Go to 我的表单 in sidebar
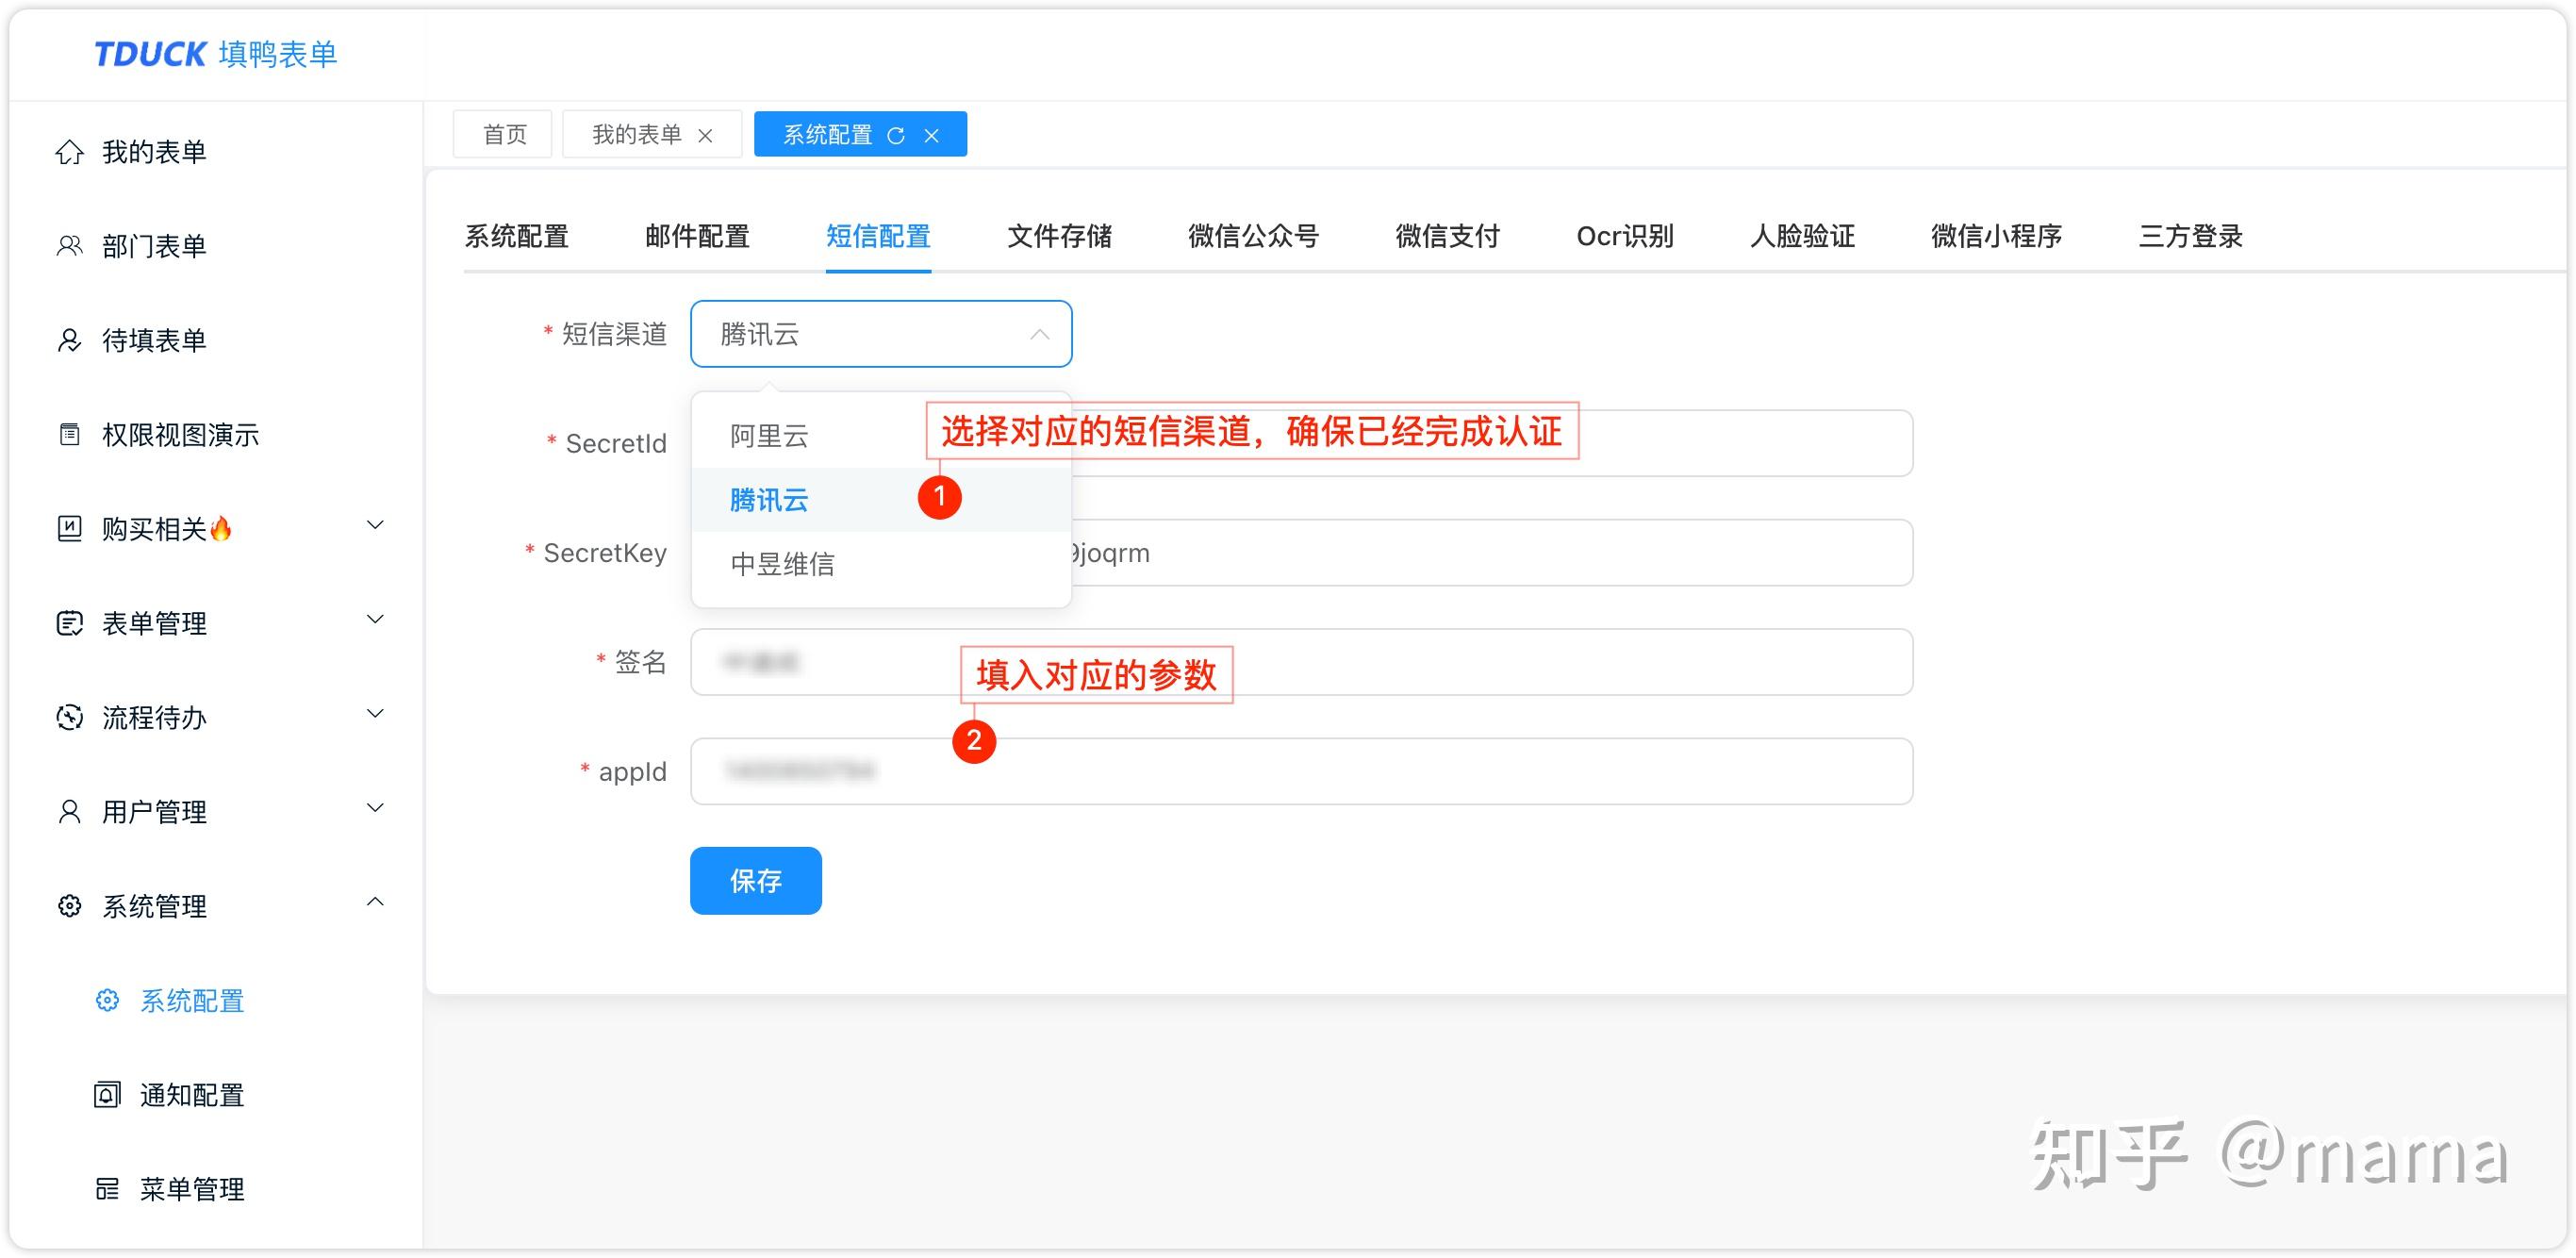 [x=154, y=152]
